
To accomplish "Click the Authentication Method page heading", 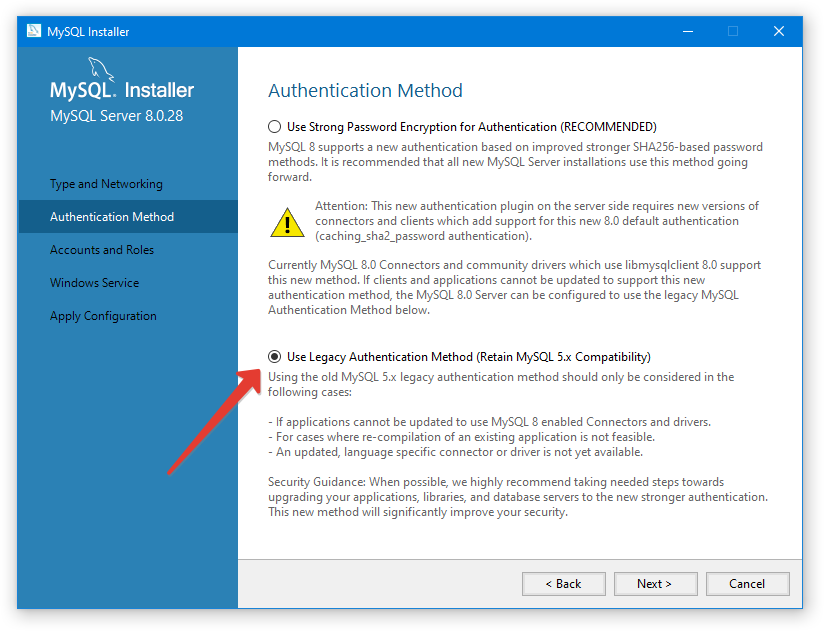I will click(x=365, y=91).
